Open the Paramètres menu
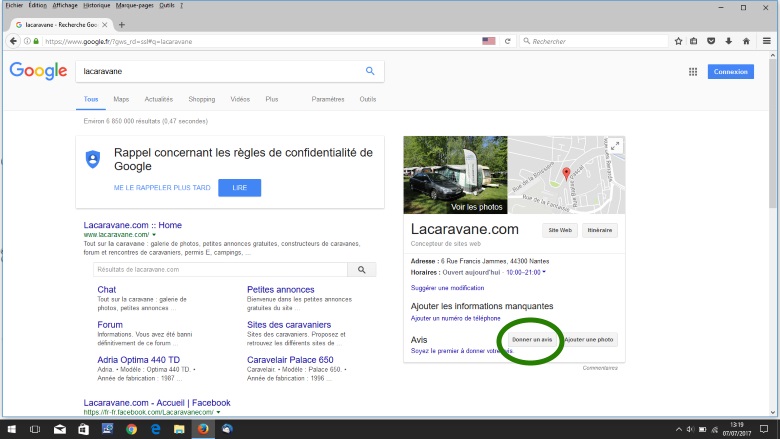Screen dimensions: 780x439 click(328, 99)
